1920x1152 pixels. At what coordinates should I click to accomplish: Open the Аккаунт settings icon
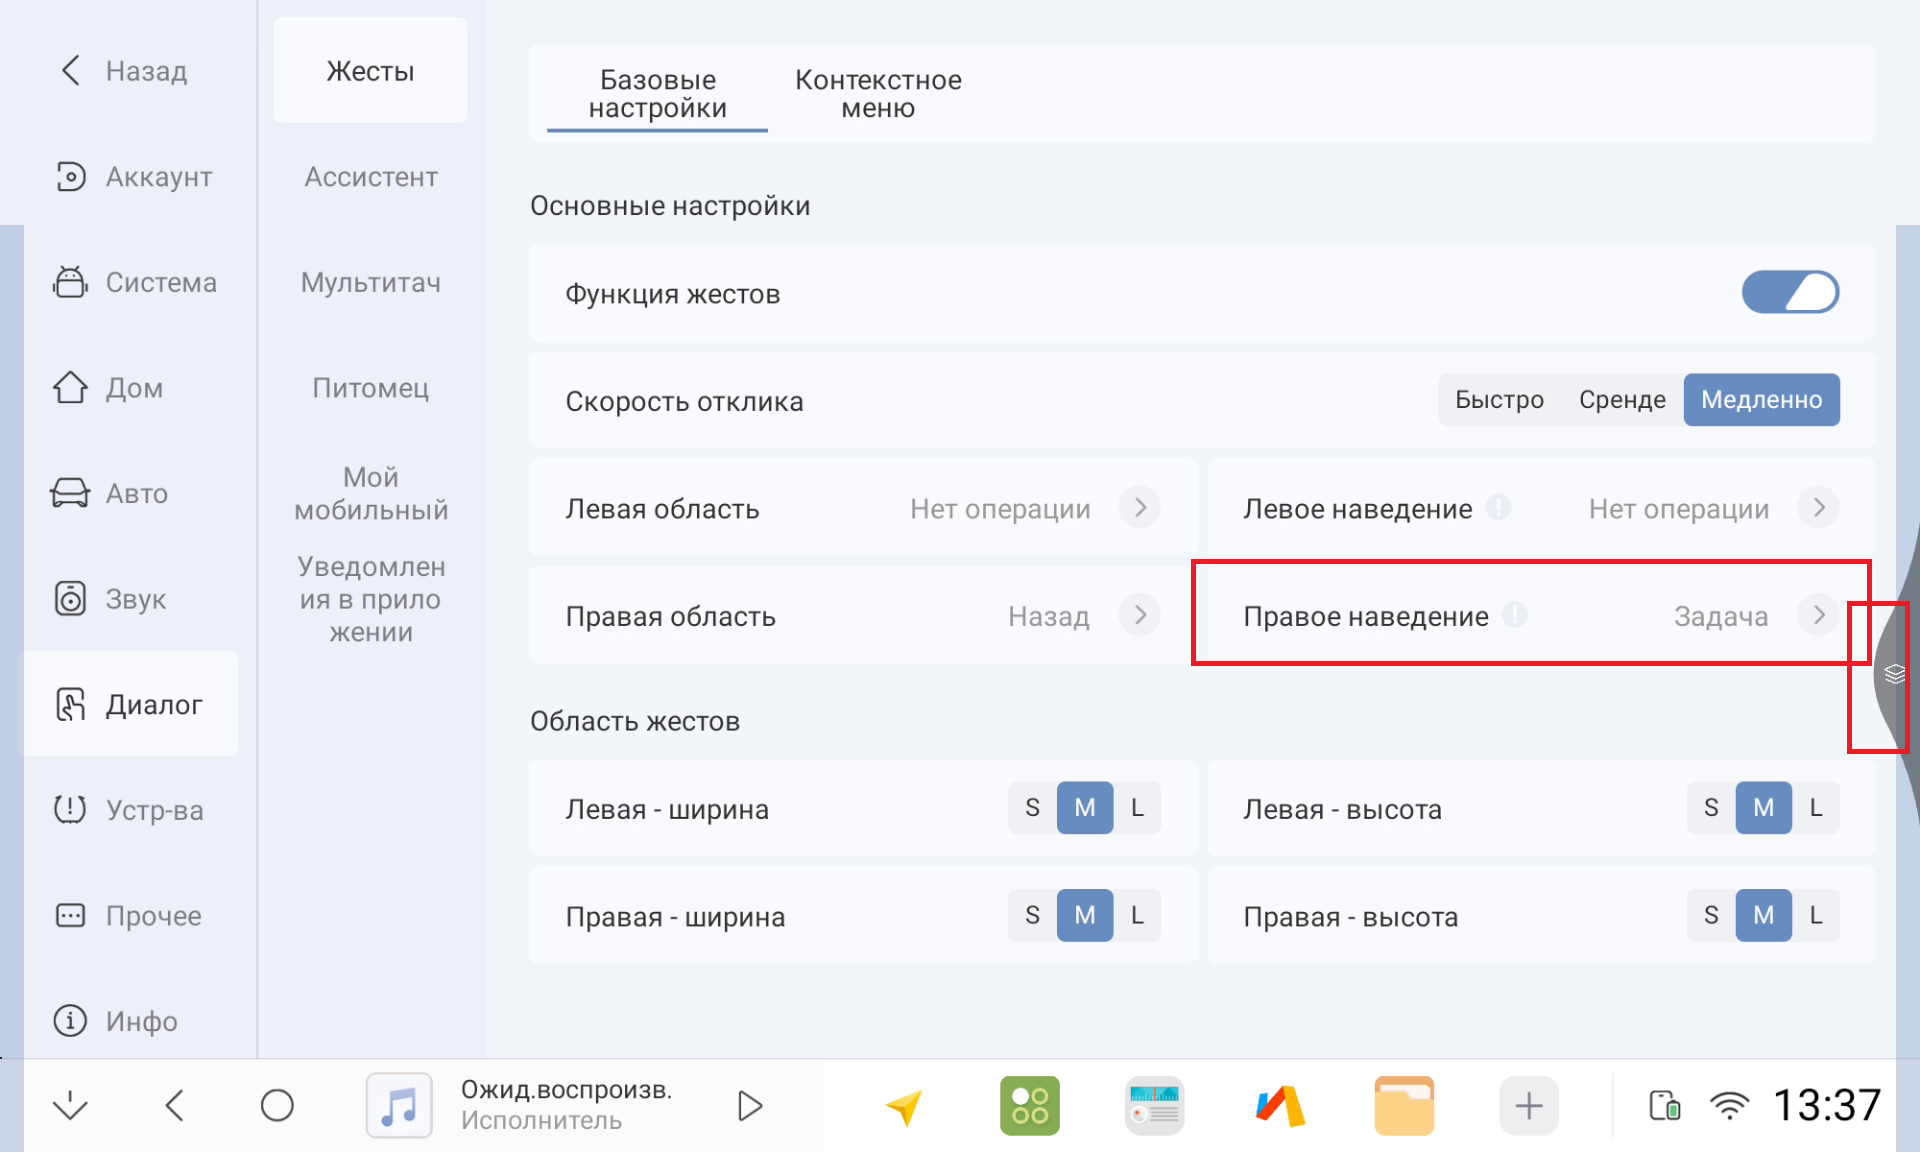click(70, 176)
